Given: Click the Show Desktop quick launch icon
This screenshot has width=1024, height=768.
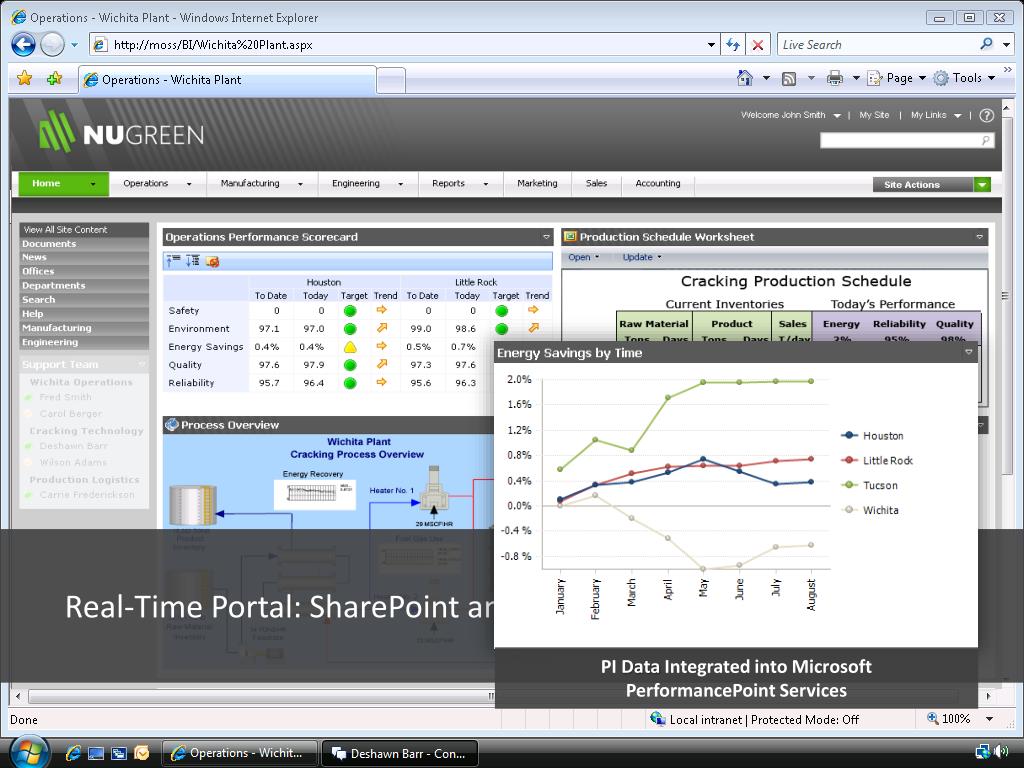Looking at the screenshot, I should [96, 753].
